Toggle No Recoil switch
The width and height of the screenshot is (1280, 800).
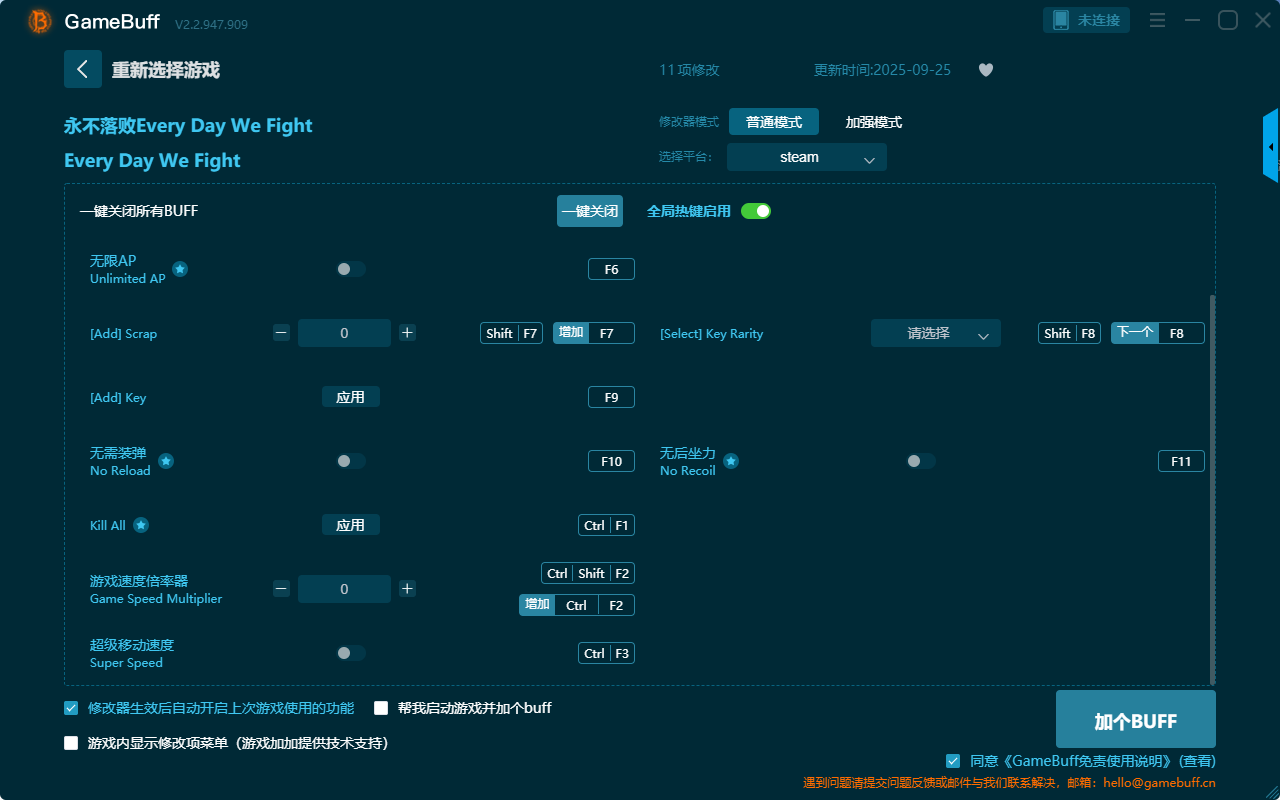(x=921, y=461)
